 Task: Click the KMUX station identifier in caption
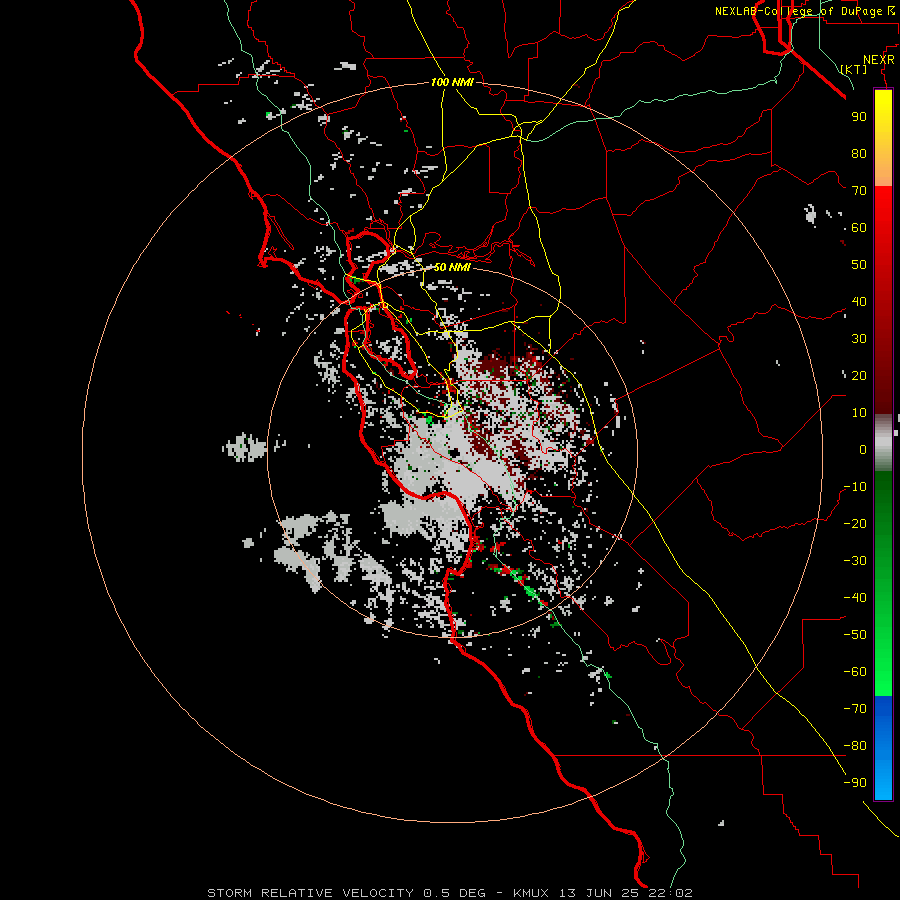530,893
